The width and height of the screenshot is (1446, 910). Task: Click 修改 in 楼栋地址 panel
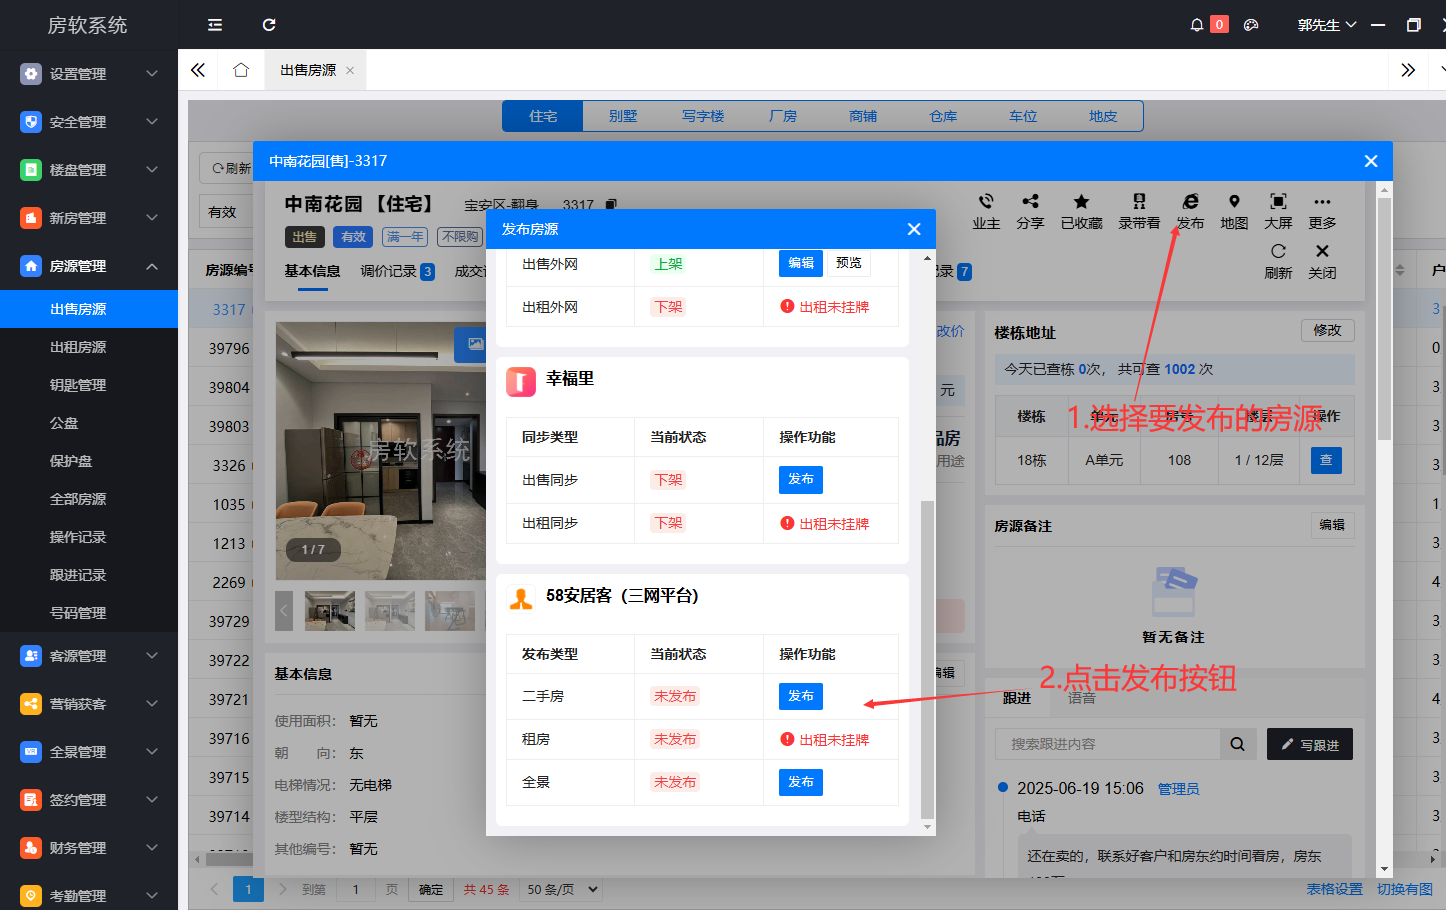point(1327,330)
